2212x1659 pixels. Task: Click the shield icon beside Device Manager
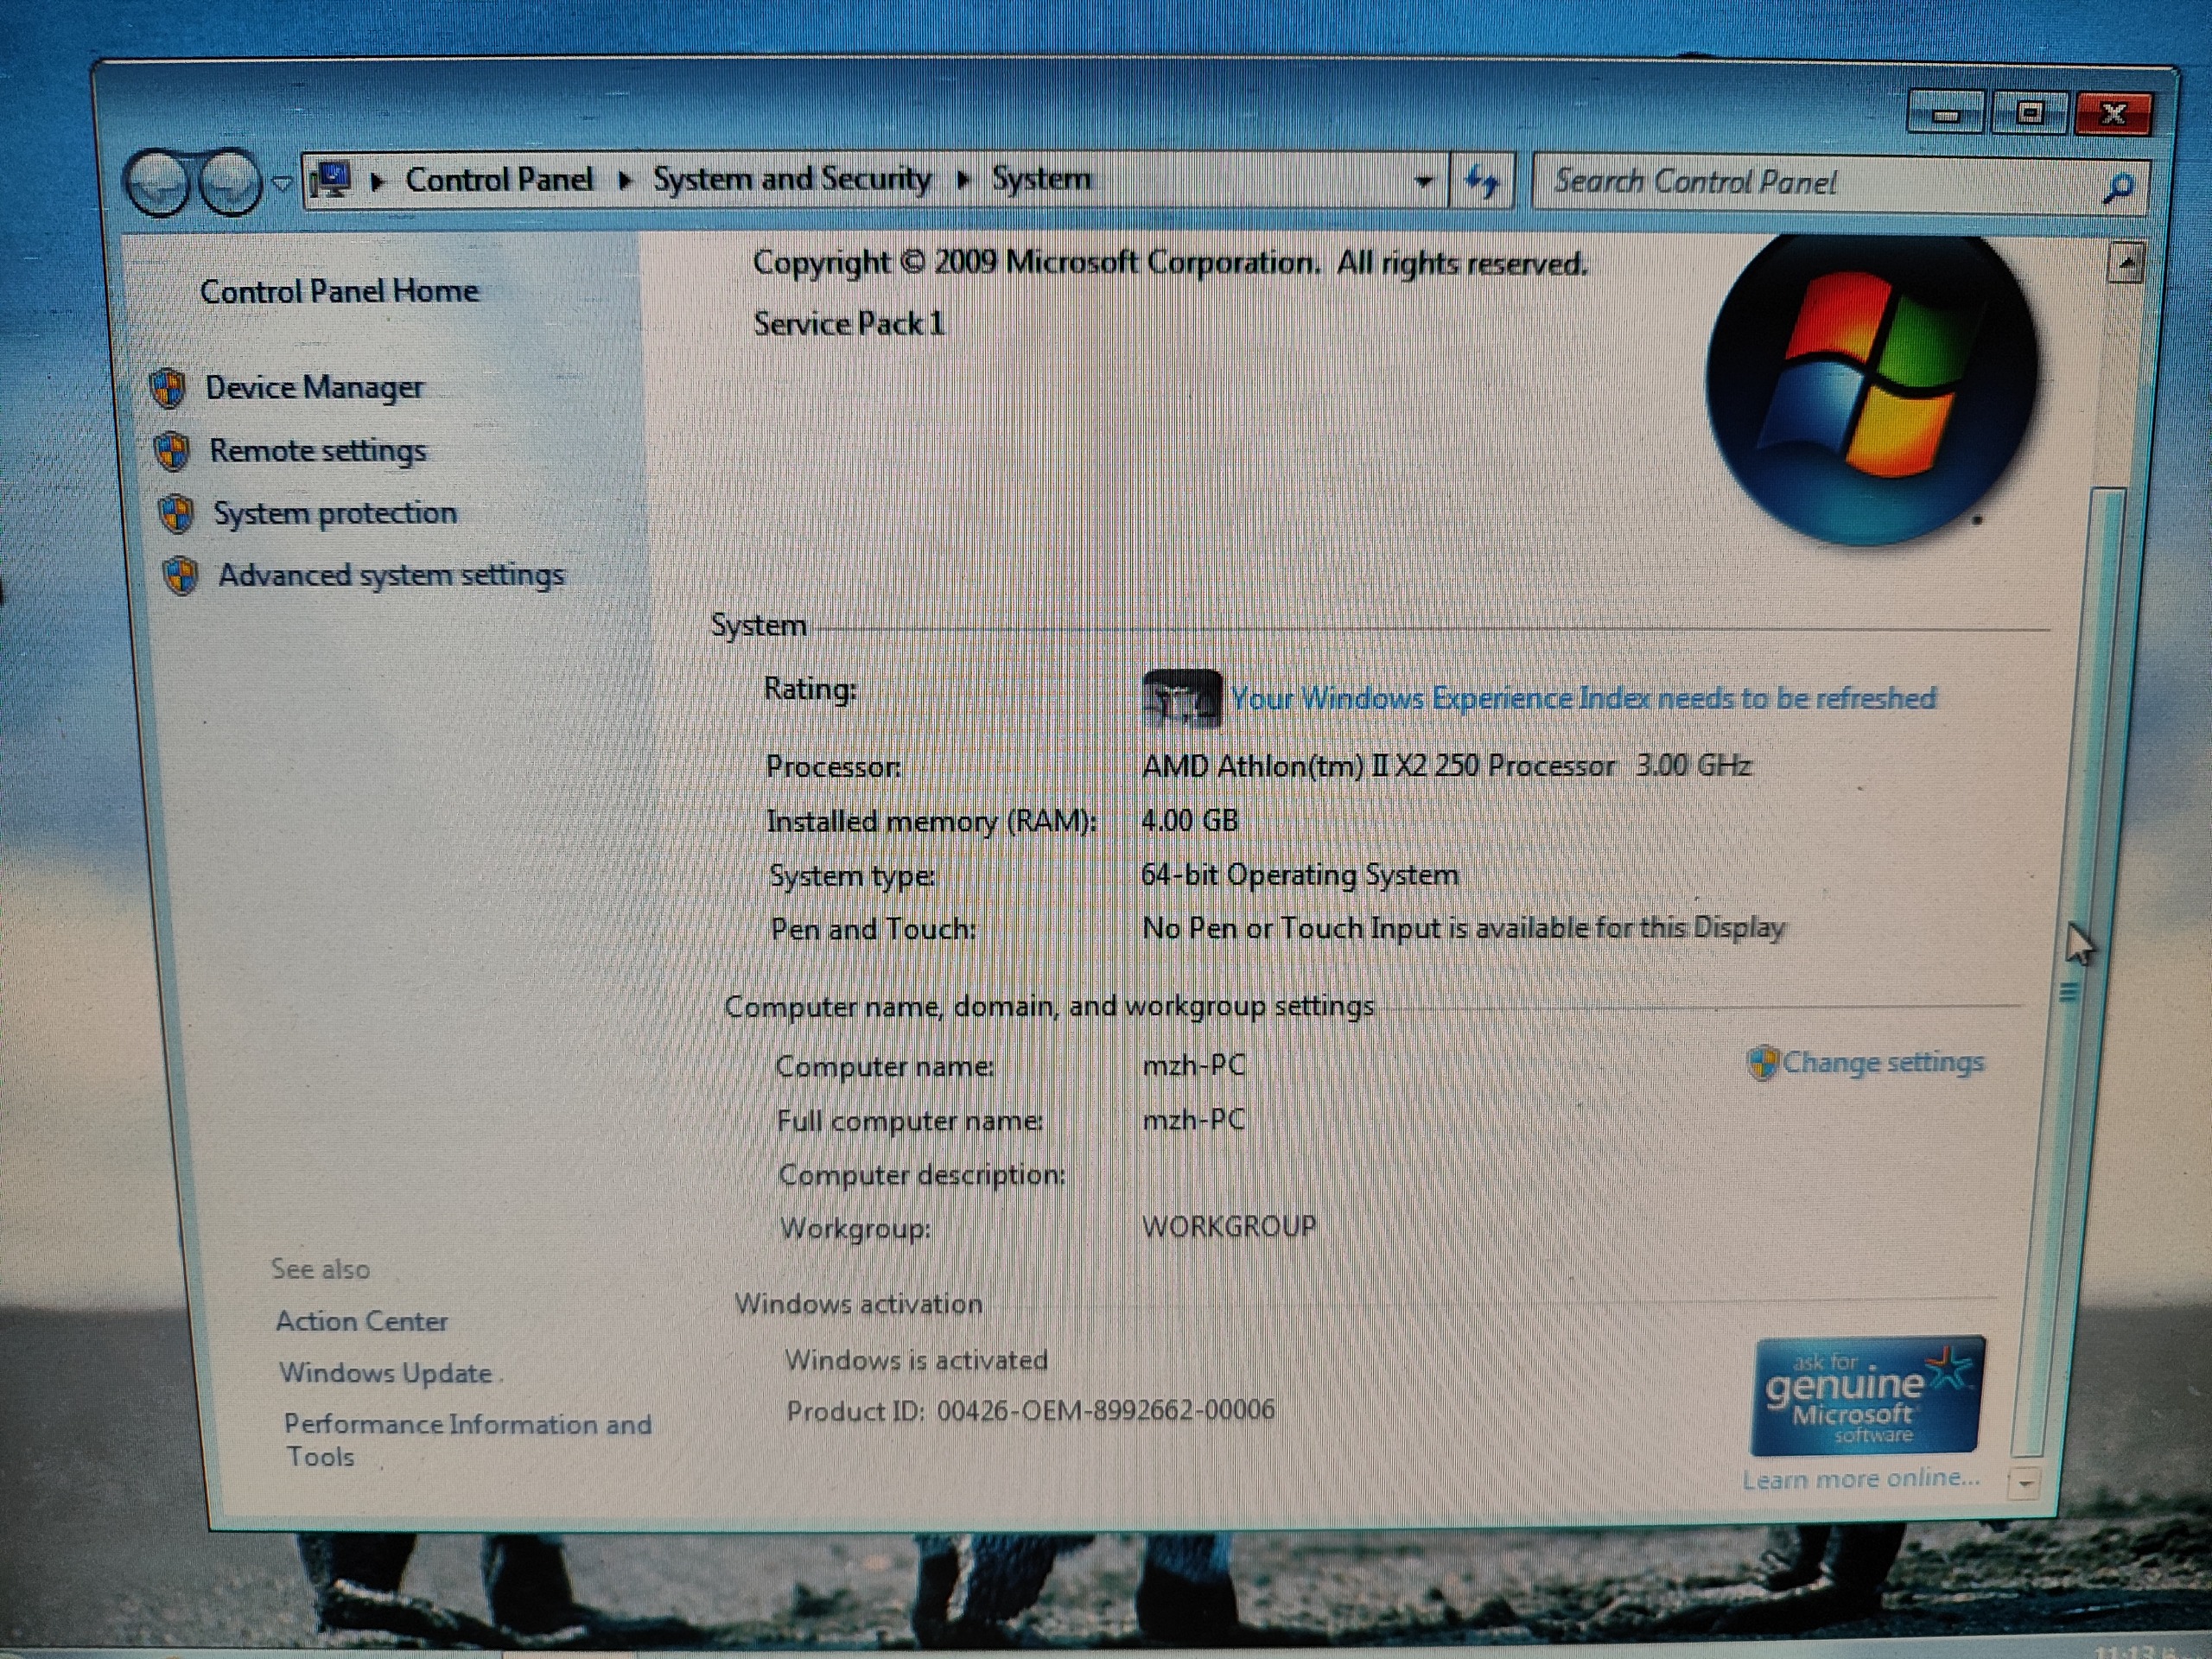tap(168, 388)
